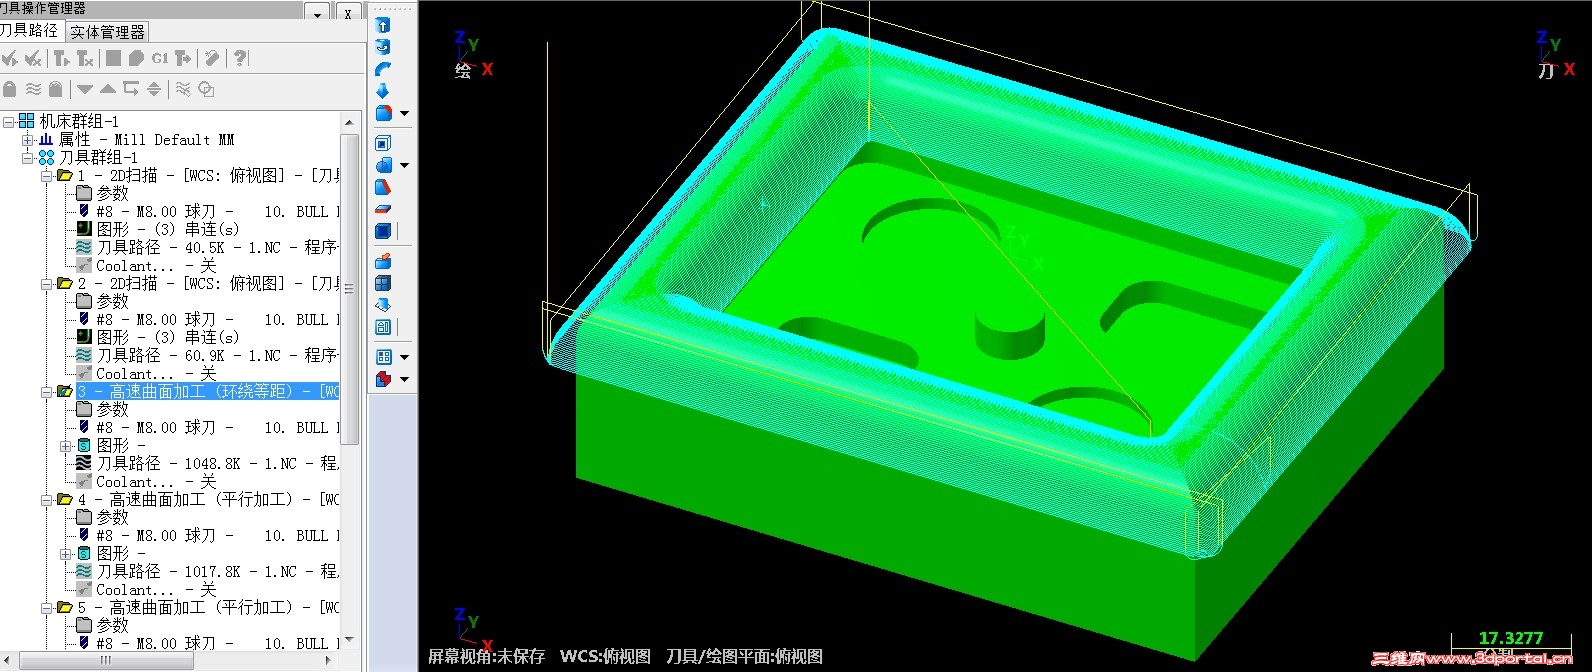
Task: Move the insert arrow up
Action: [x=108, y=89]
